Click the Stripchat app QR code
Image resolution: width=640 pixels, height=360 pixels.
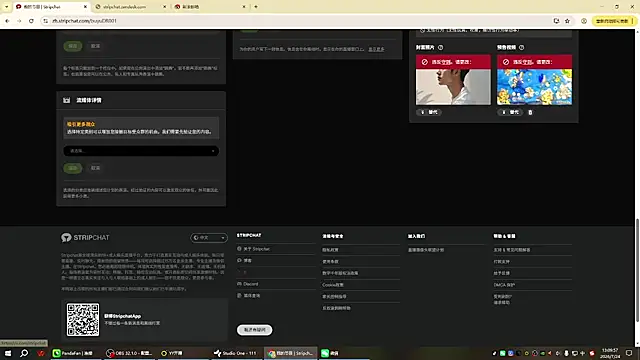point(83,320)
